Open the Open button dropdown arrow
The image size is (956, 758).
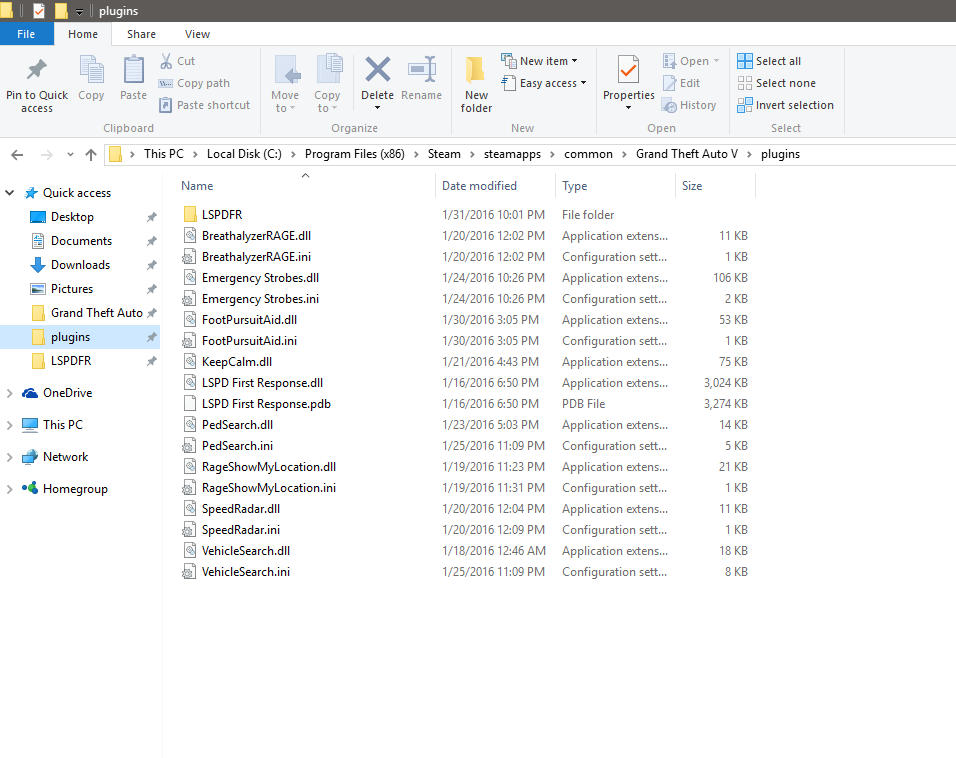coord(716,61)
